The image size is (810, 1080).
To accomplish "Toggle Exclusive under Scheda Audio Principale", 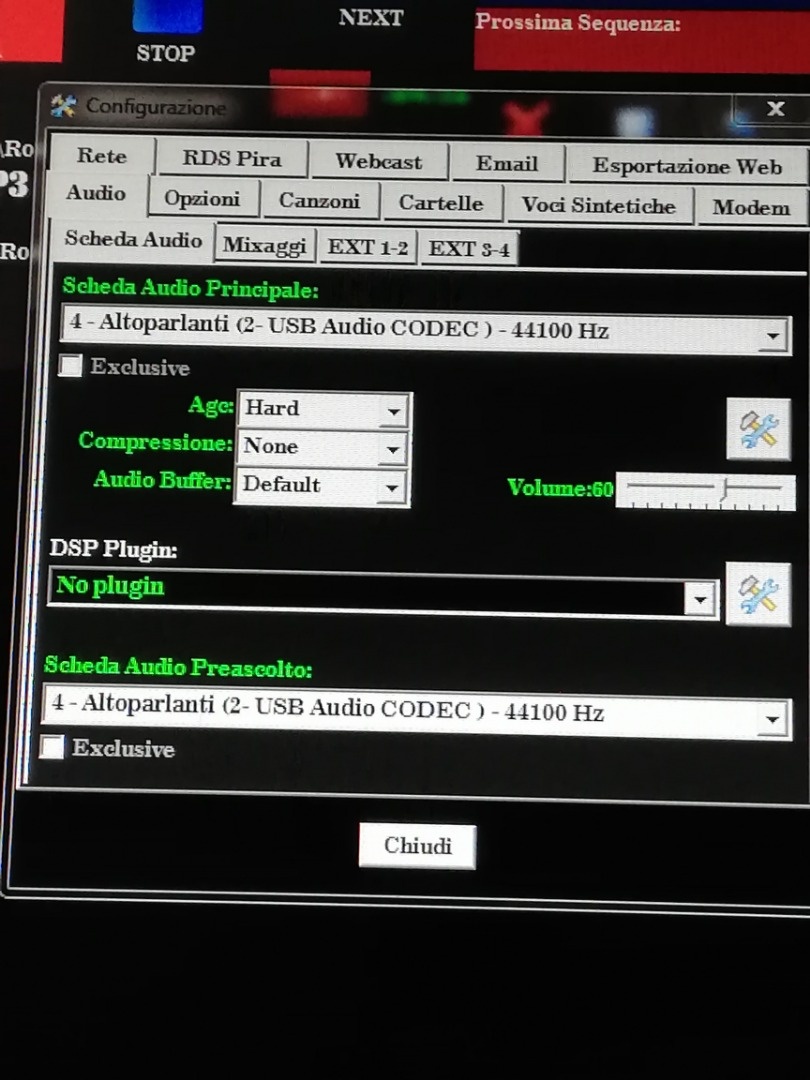I will click(x=71, y=367).
